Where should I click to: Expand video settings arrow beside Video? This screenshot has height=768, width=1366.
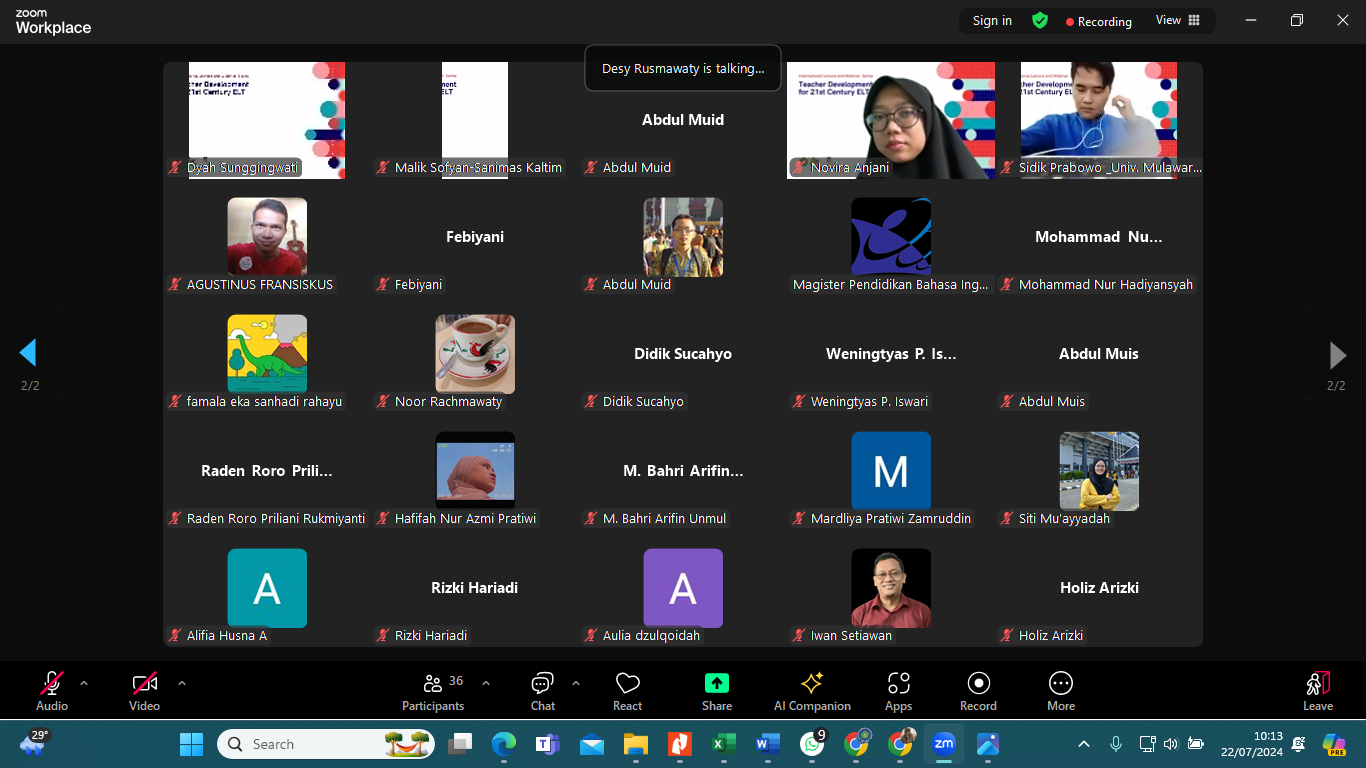coord(182,683)
